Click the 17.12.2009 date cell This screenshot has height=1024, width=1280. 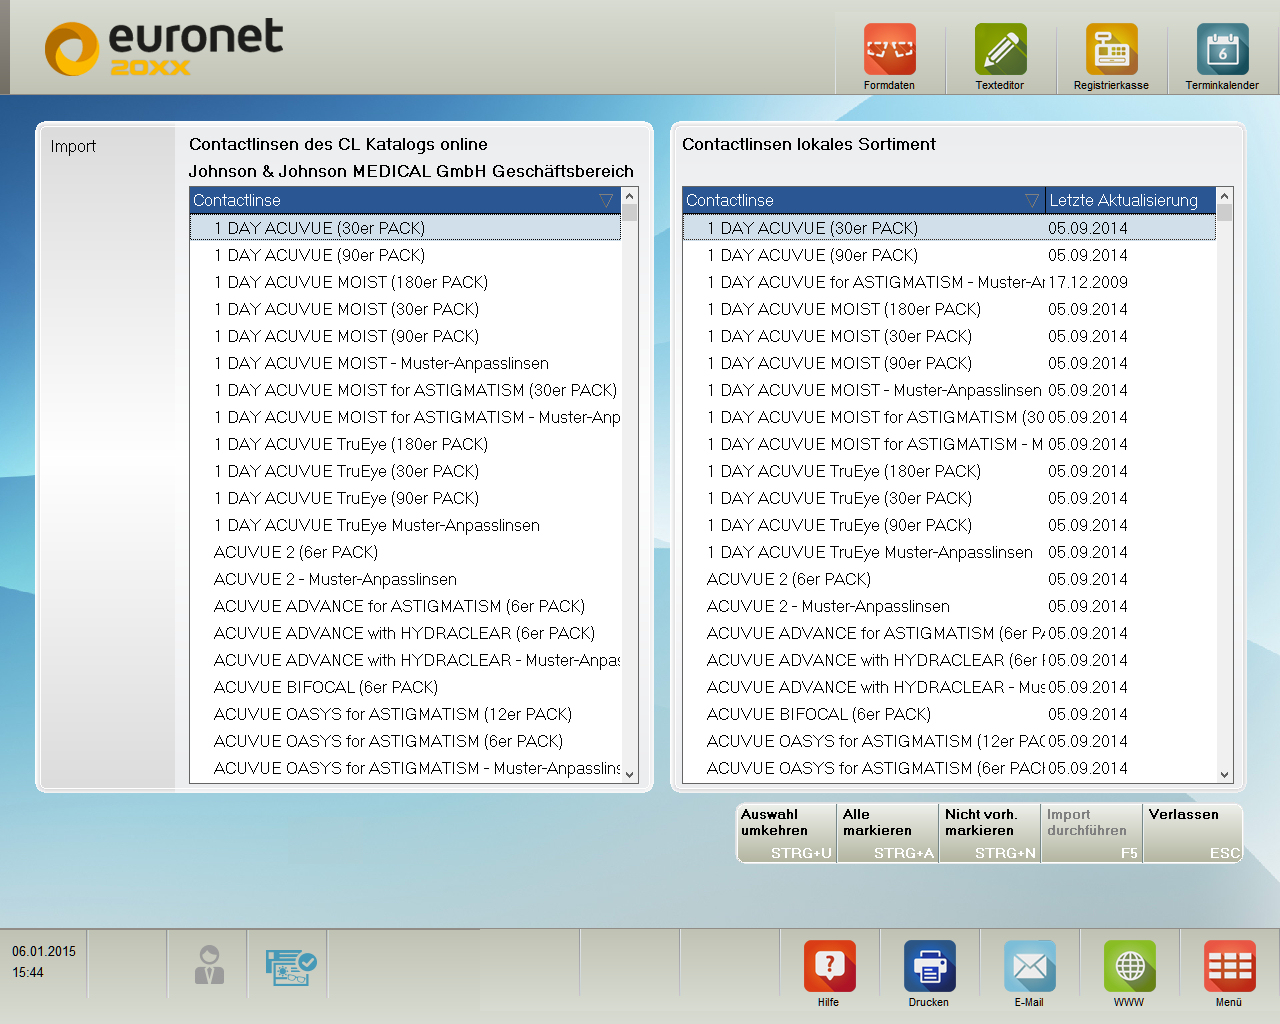pos(1088,282)
